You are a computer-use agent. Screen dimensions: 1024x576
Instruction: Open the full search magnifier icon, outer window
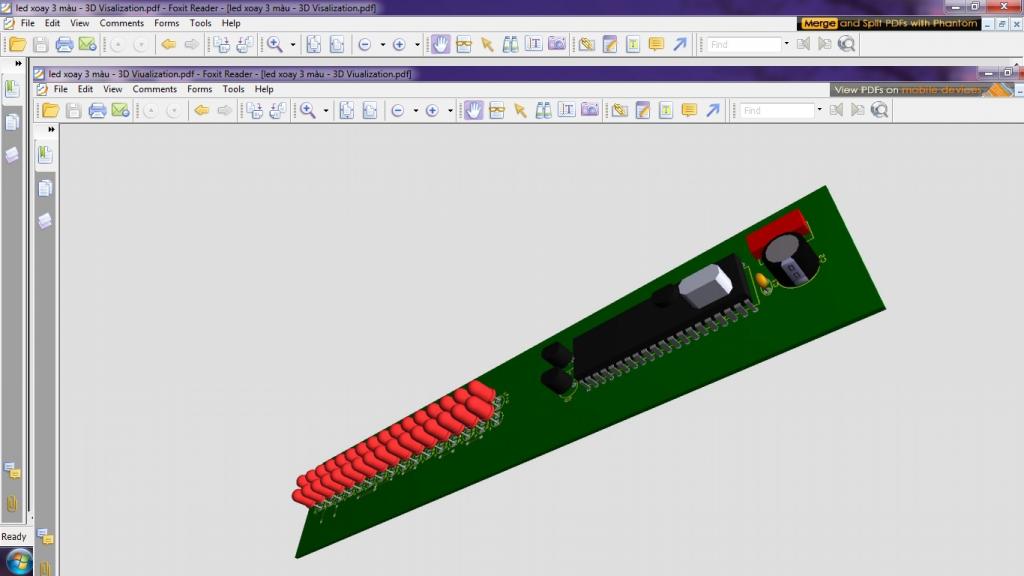click(846, 44)
